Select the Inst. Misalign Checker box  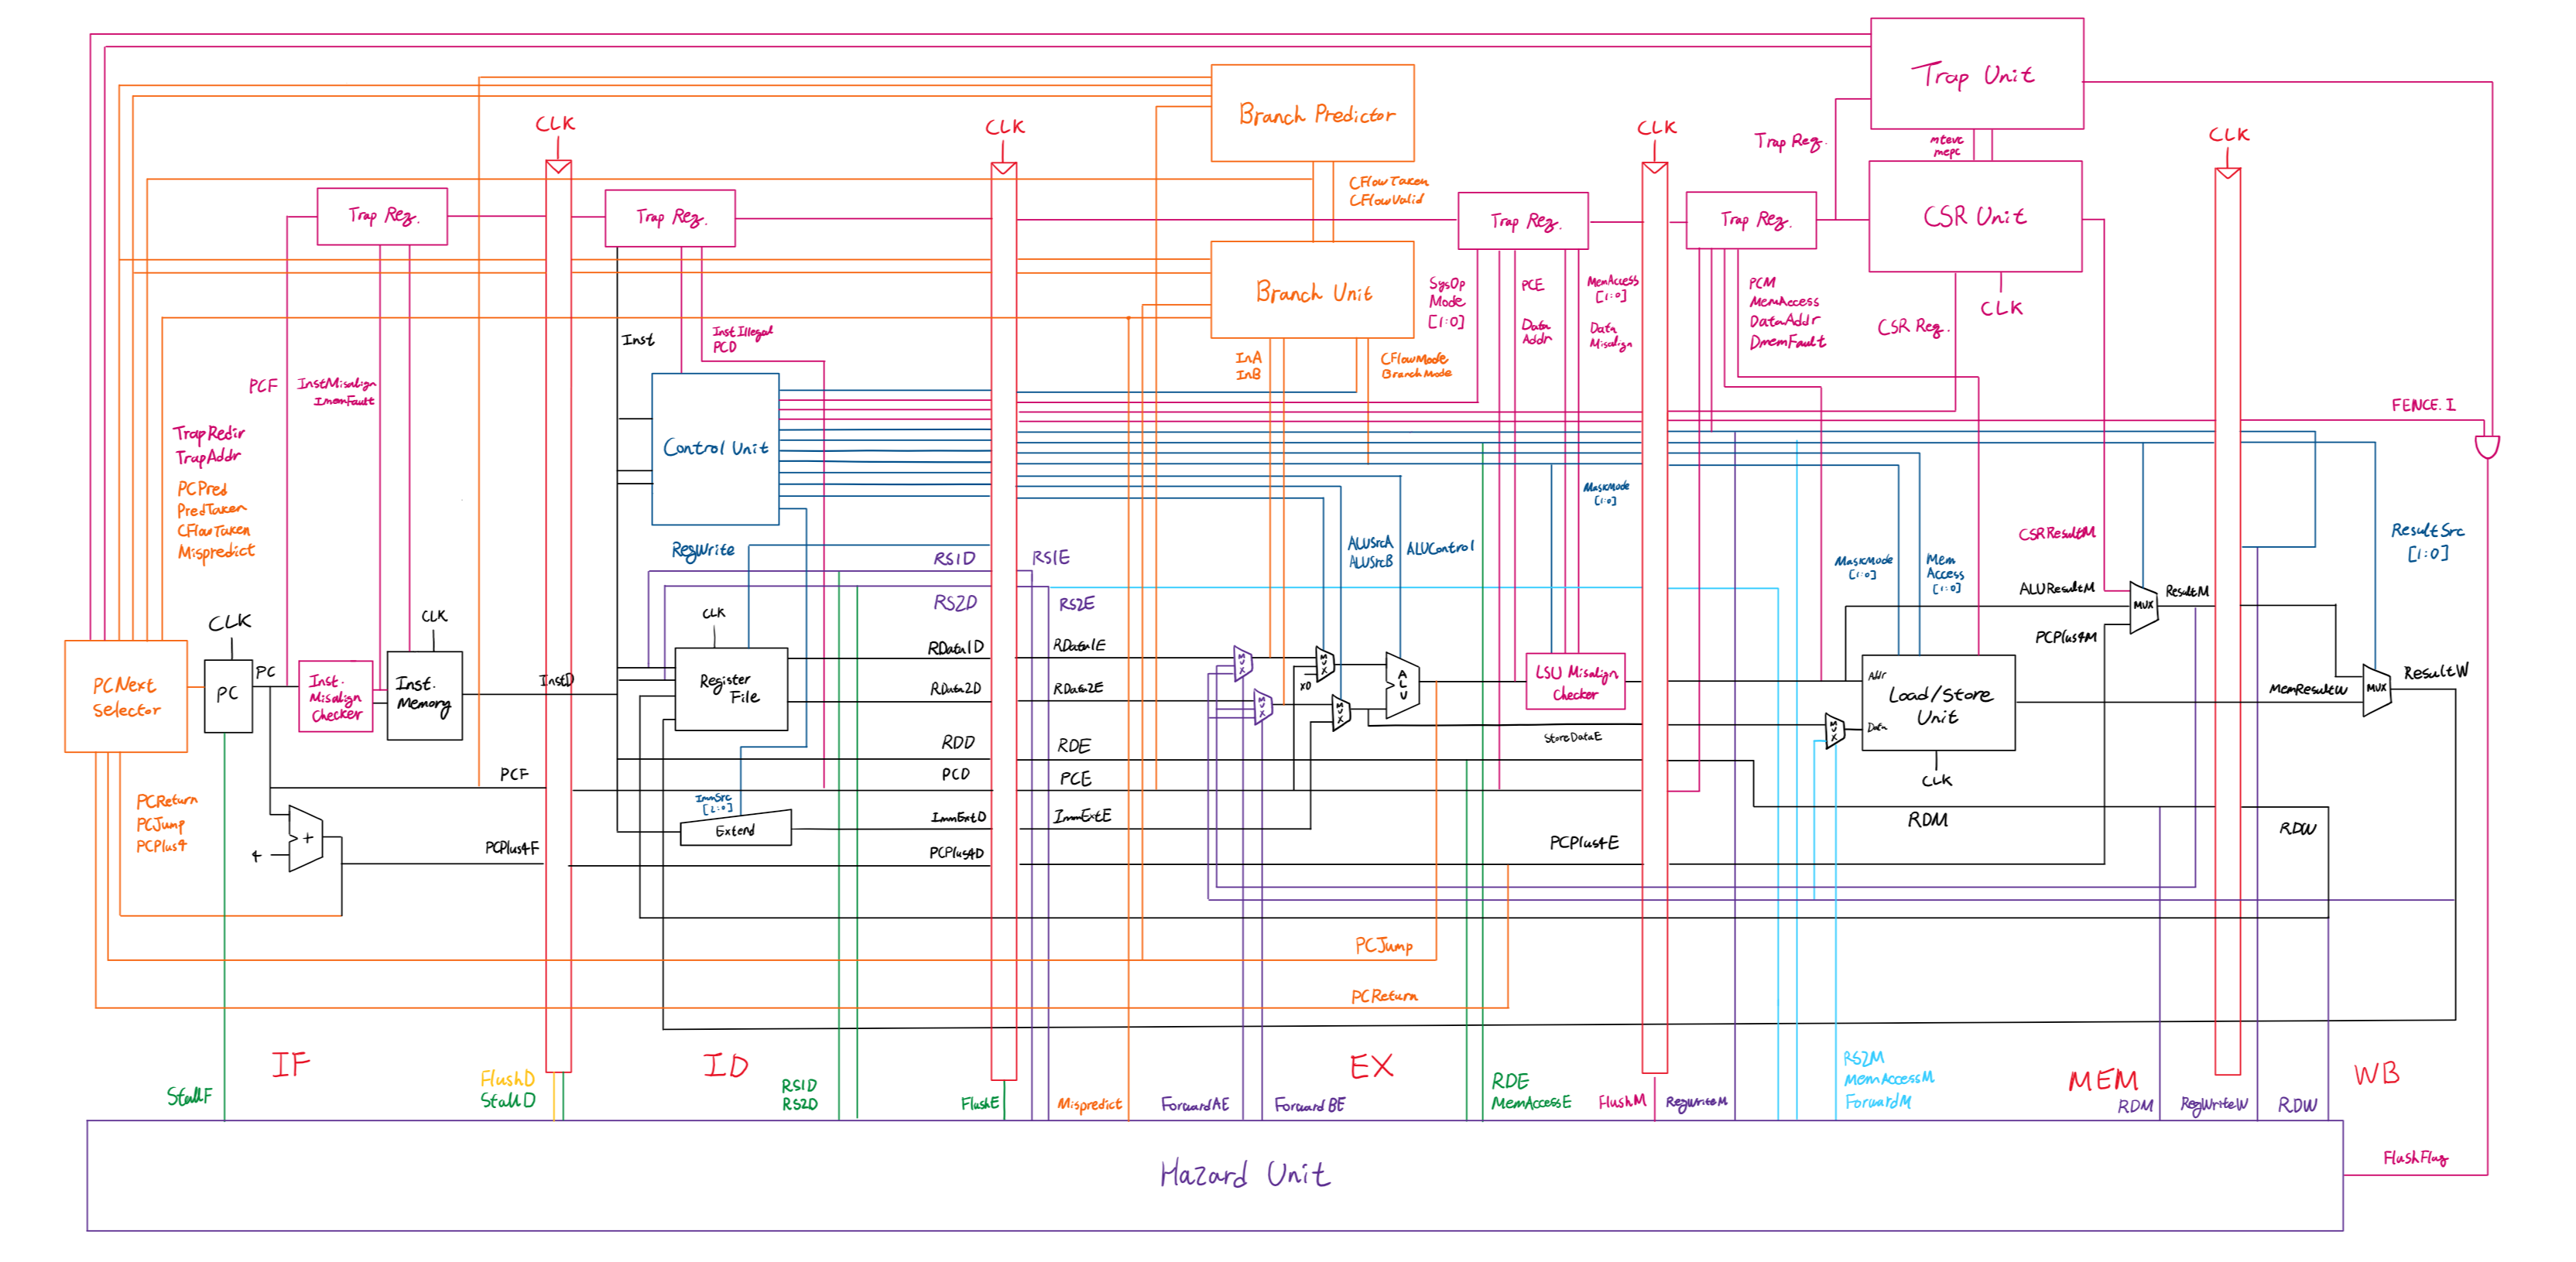click(335, 697)
